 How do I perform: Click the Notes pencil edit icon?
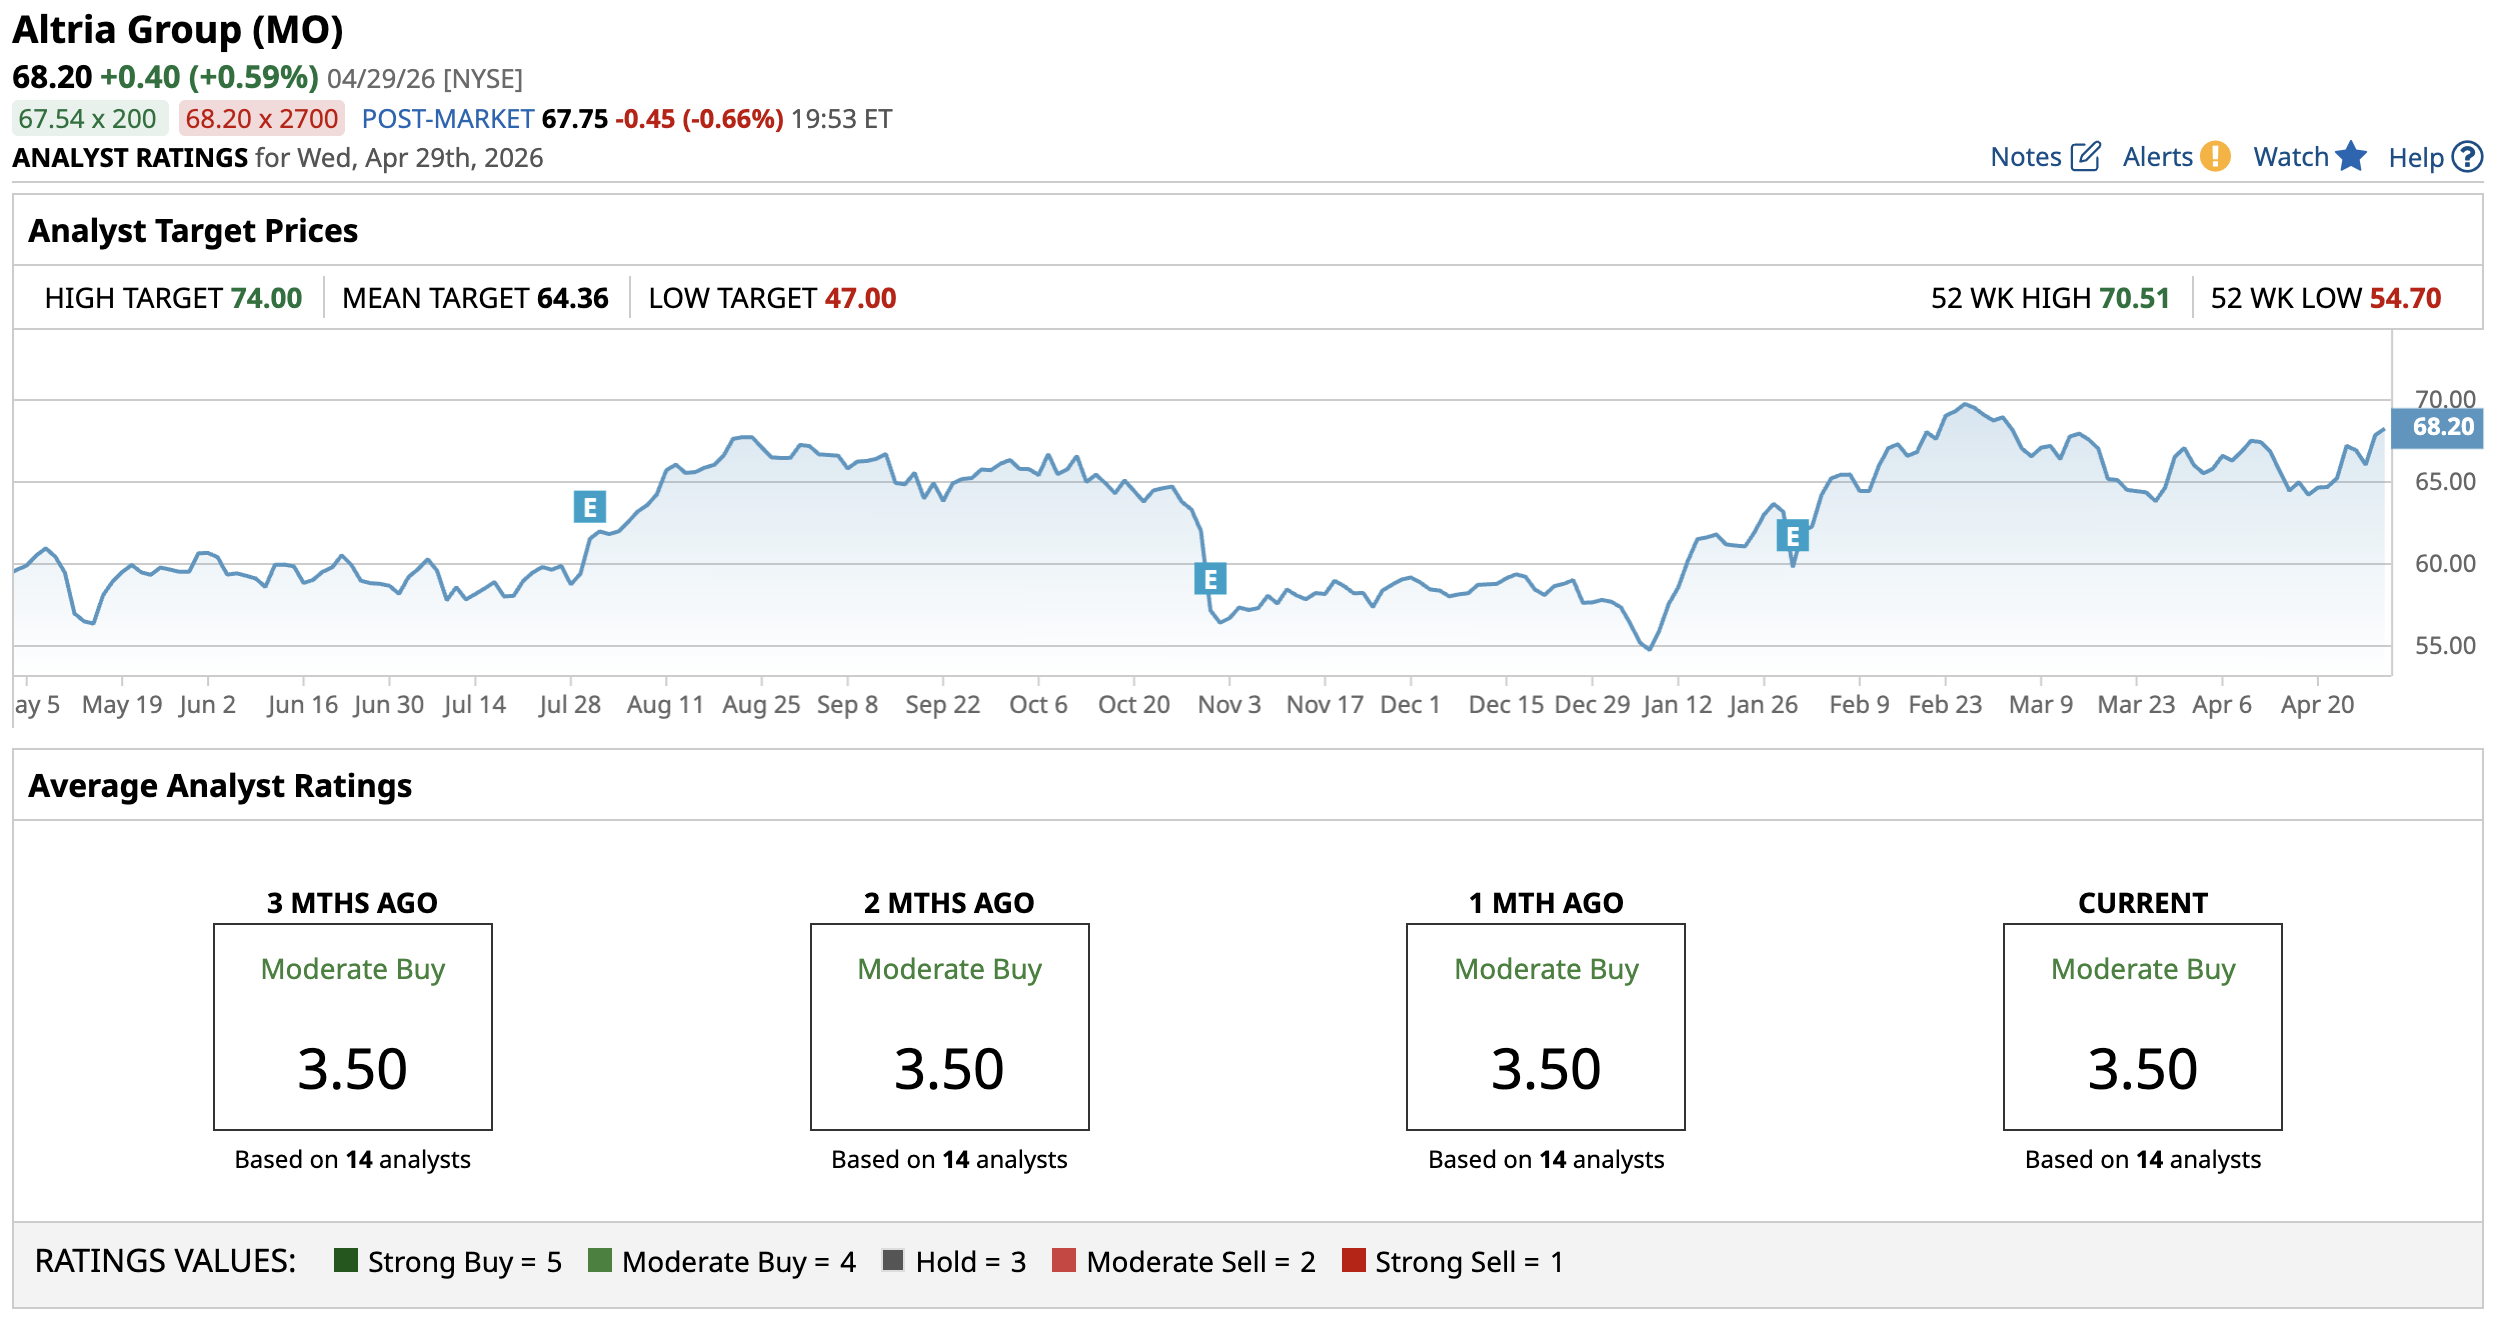2085,157
